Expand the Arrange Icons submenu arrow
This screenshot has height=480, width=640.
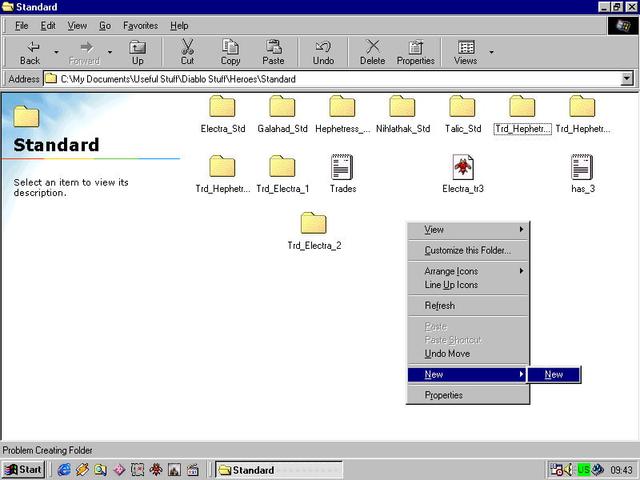521,271
